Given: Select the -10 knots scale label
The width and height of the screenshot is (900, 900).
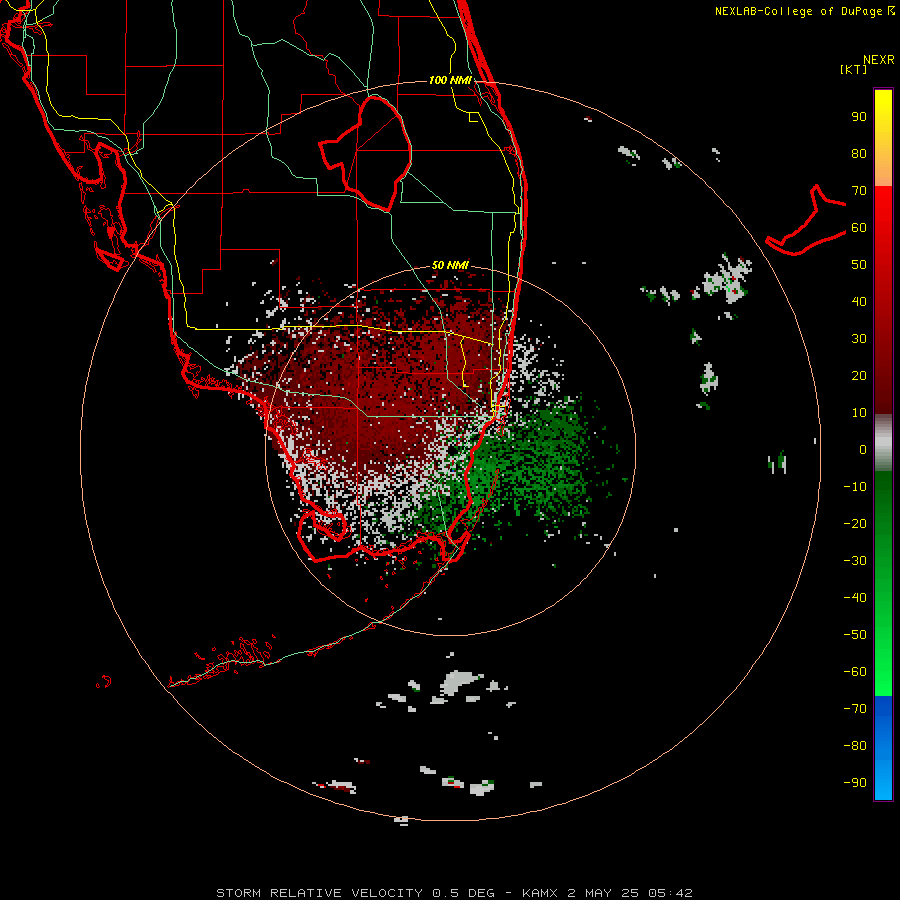Looking at the screenshot, I should coord(855,487).
